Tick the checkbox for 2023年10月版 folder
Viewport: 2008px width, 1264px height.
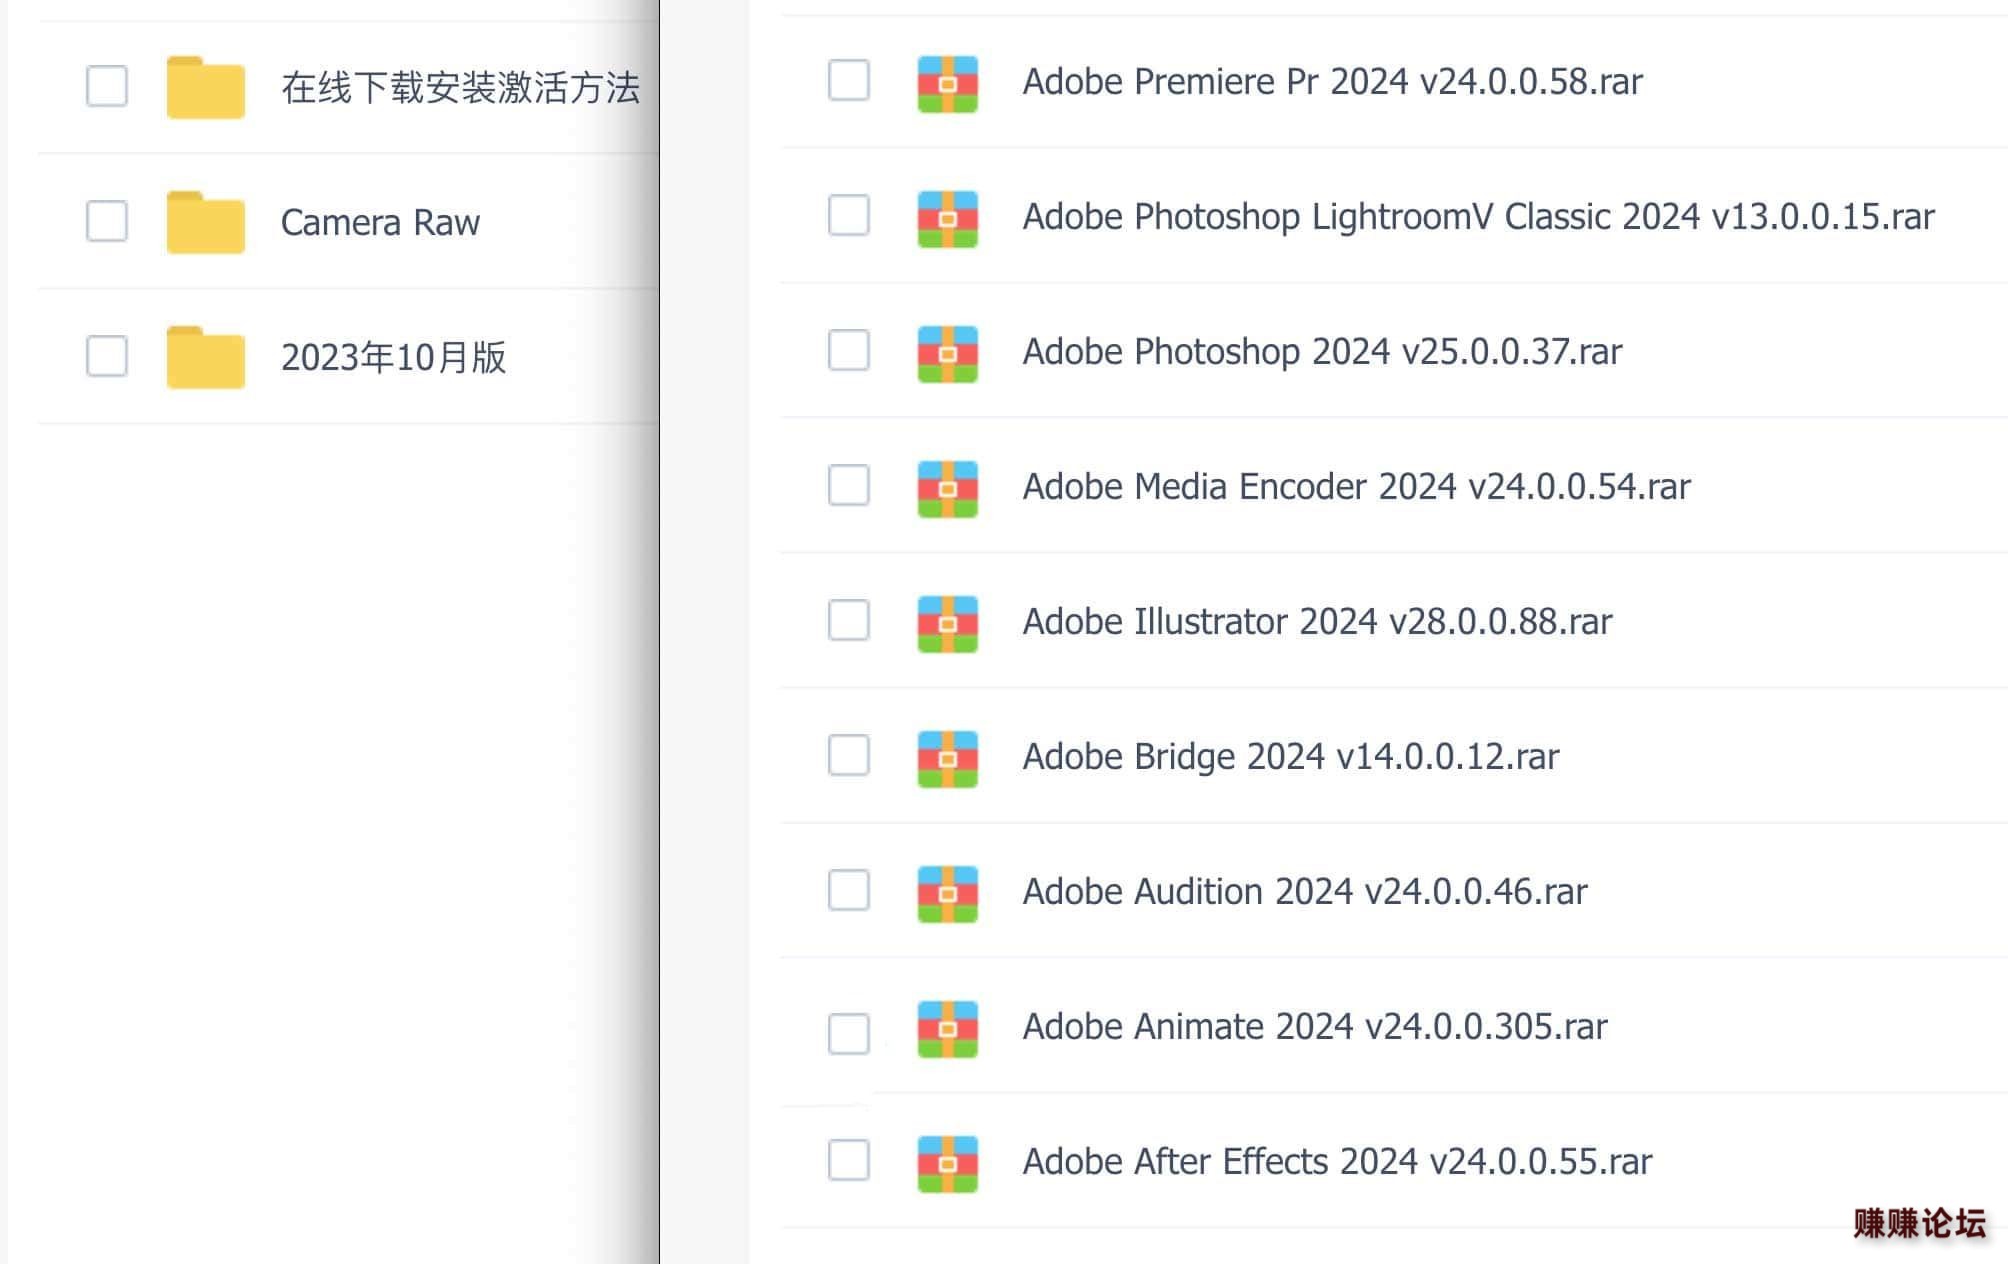point(107,356)
